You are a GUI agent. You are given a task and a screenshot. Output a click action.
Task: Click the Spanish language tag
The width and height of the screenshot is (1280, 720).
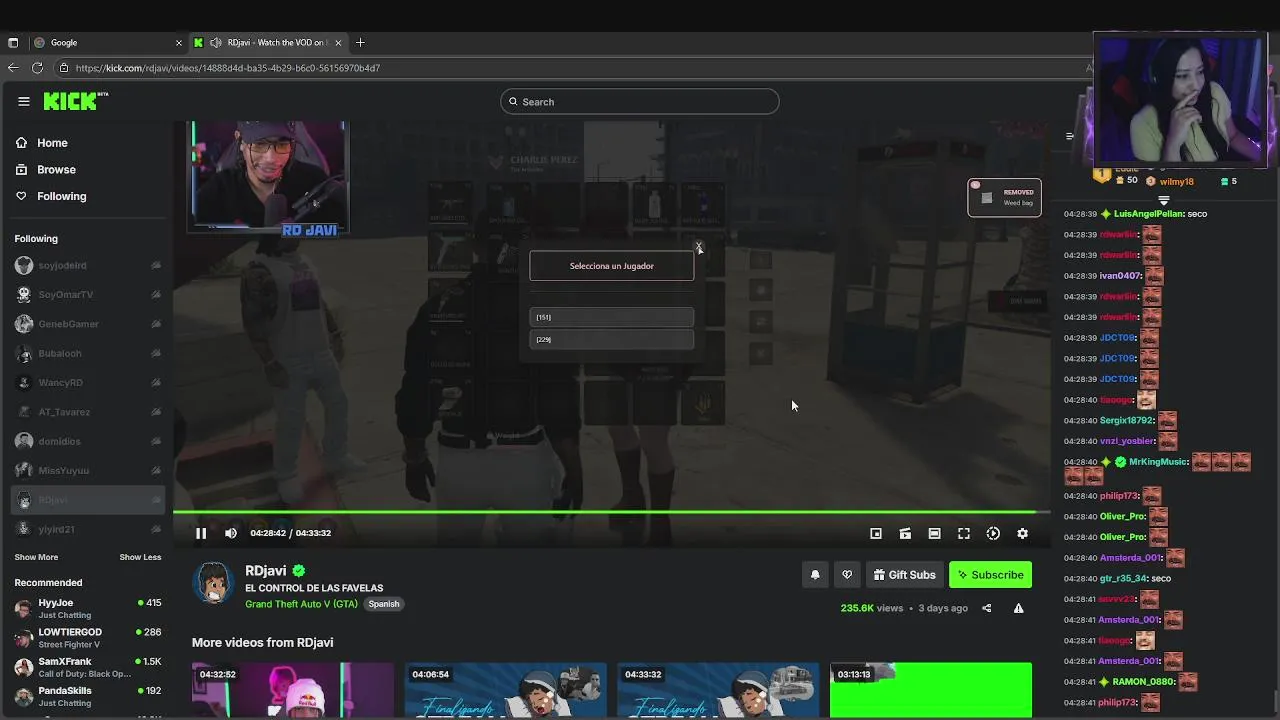[384, 604]
